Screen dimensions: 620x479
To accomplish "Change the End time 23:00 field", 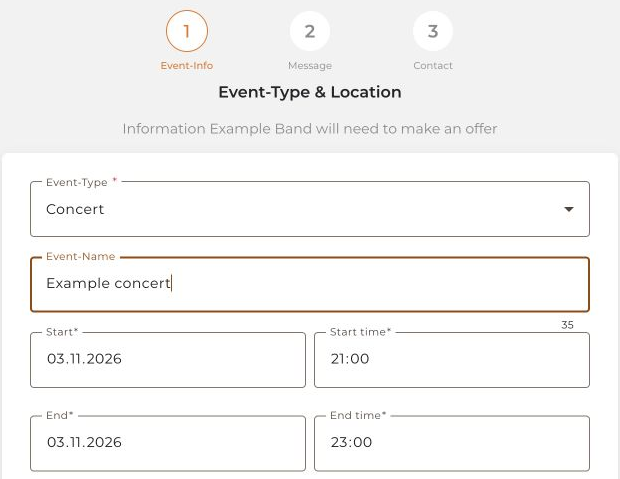I will (x=452, y=443).
